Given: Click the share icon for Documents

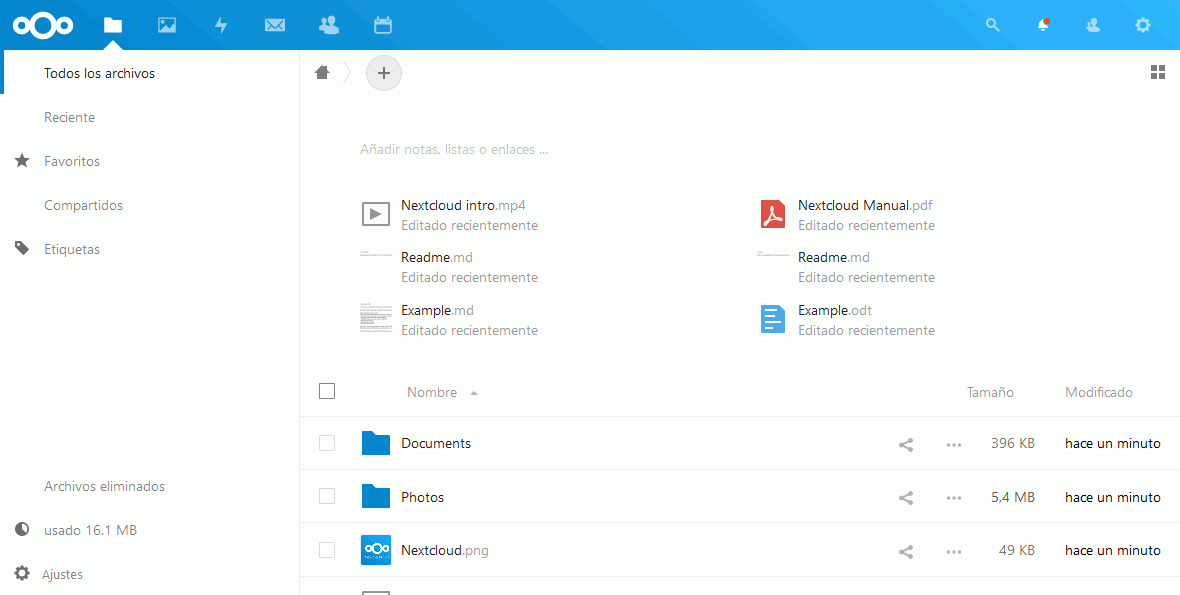Looking at the screenshot, I should pos(906,444).
